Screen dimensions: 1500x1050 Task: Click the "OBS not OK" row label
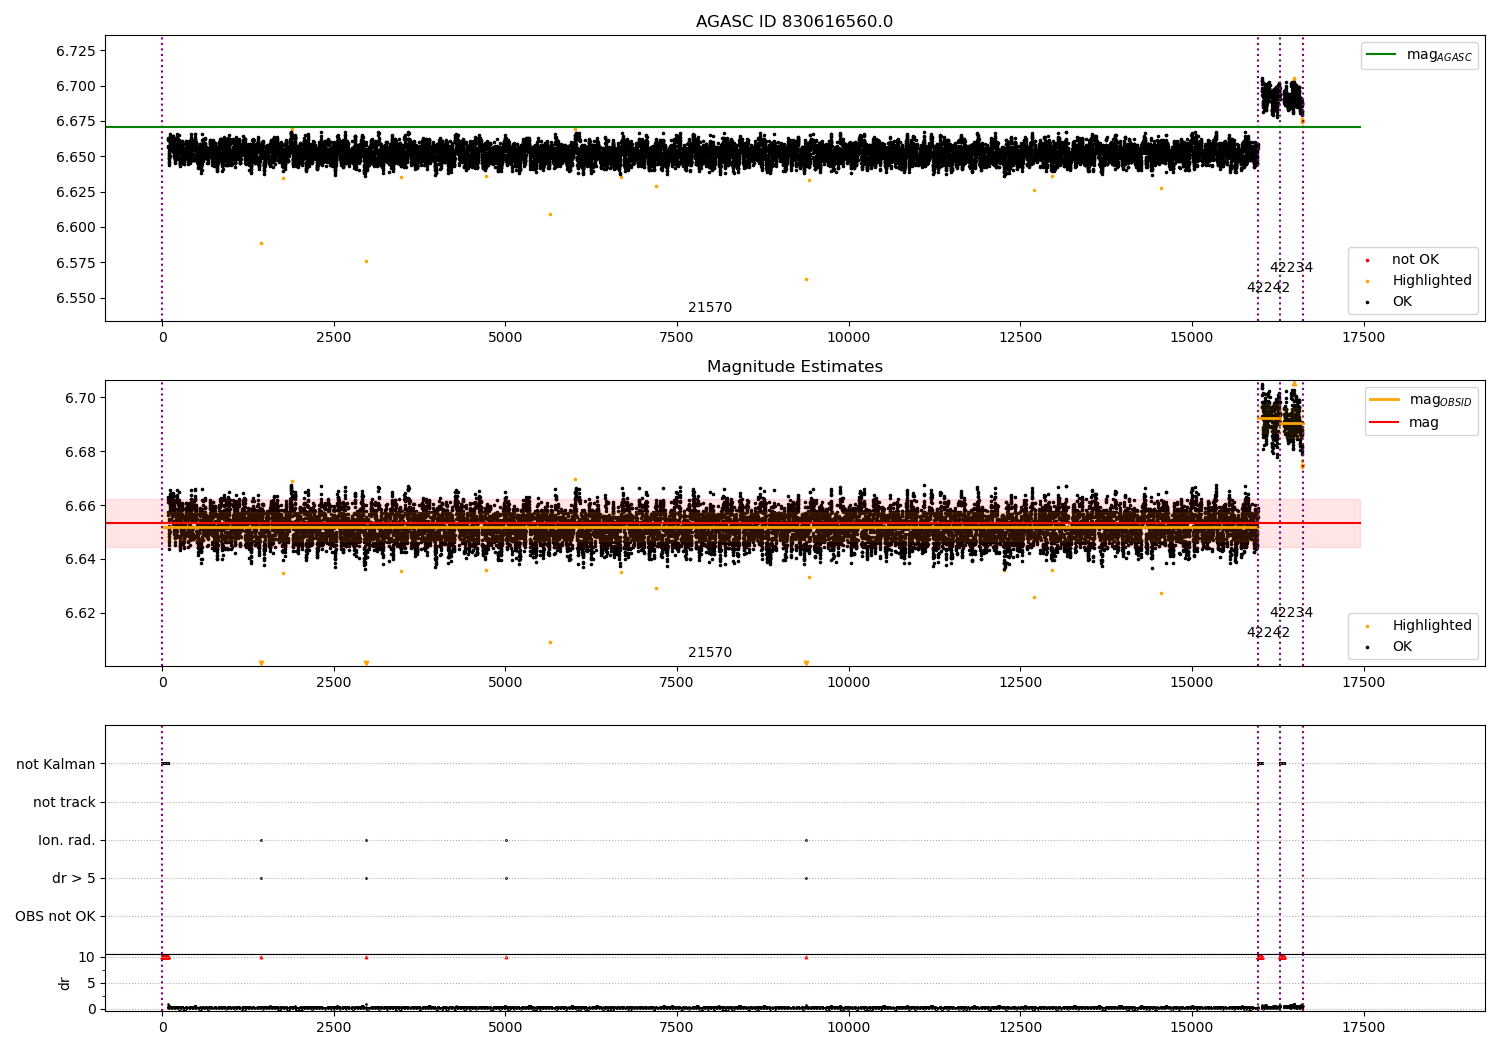[x=55, y=916]
